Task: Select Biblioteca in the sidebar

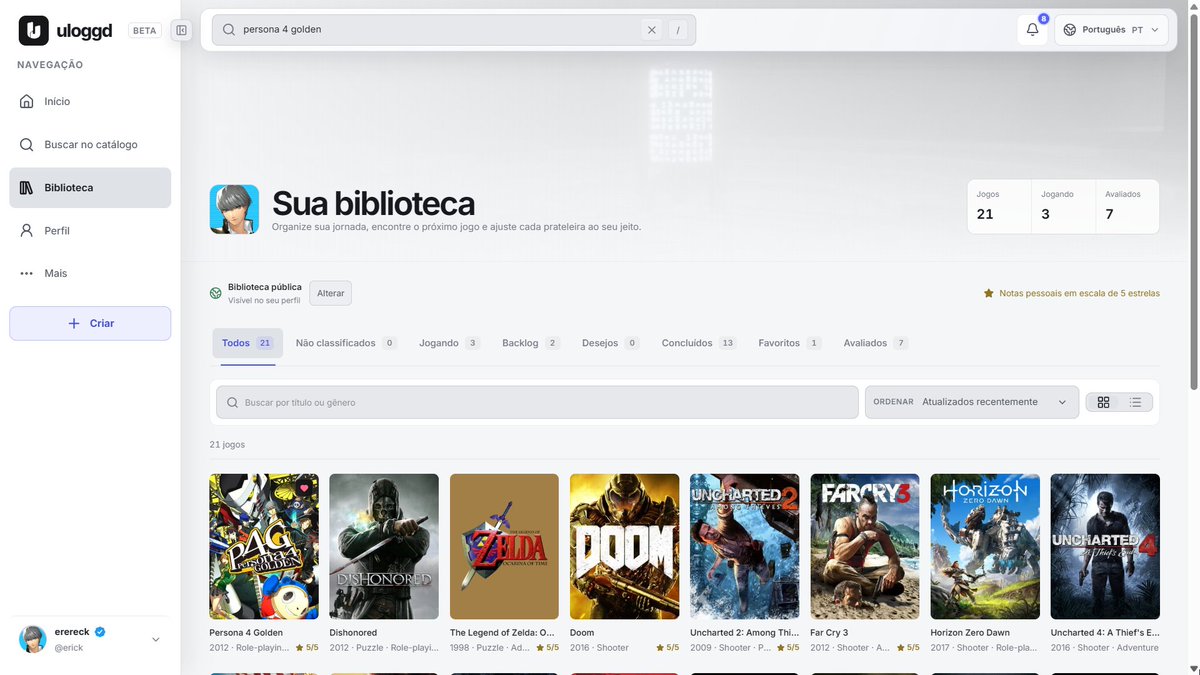Action: tap(90, 187)
